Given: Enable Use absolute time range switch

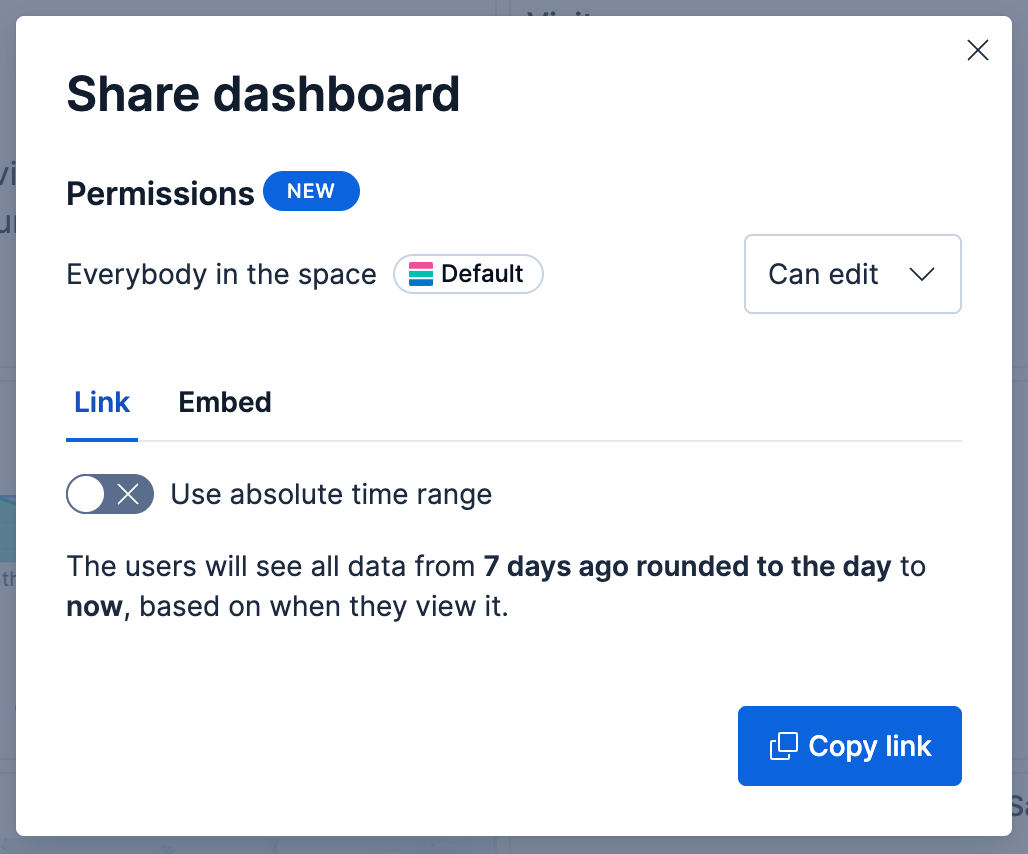Looking at the screenshot, I should pyautogui.click(x=110, y=494).
